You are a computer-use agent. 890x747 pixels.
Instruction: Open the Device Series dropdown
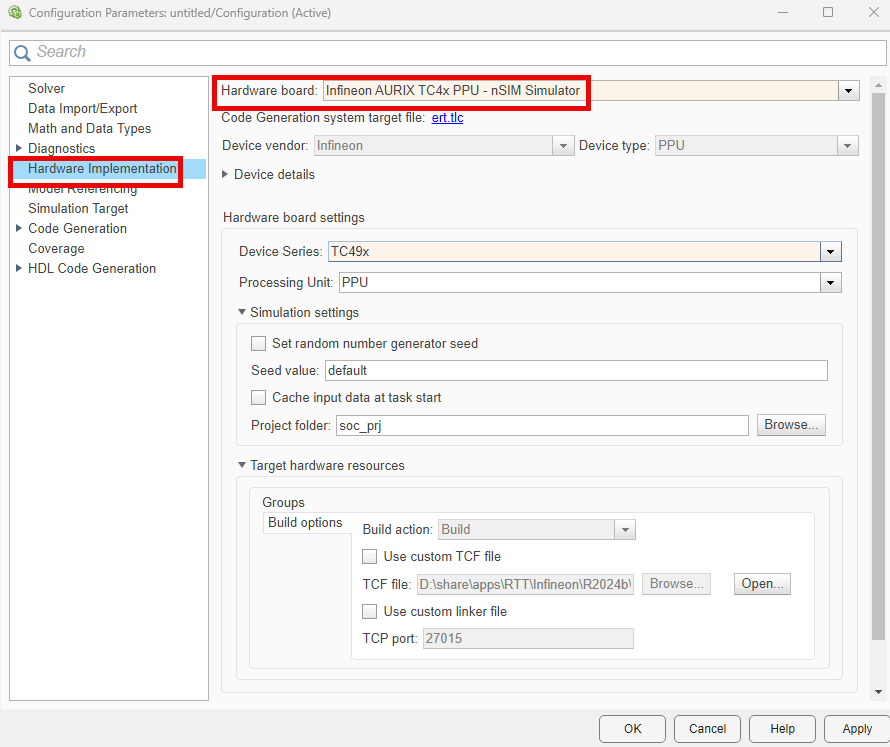(830, 252)
